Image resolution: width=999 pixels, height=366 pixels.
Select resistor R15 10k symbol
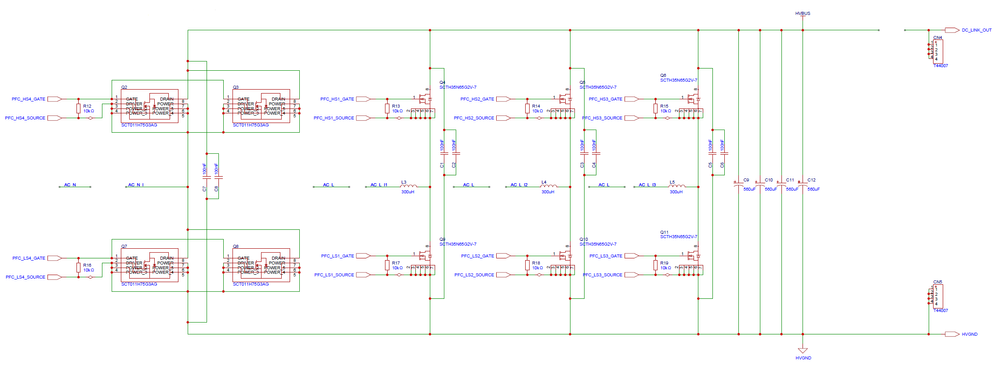[x=656, y=108]
